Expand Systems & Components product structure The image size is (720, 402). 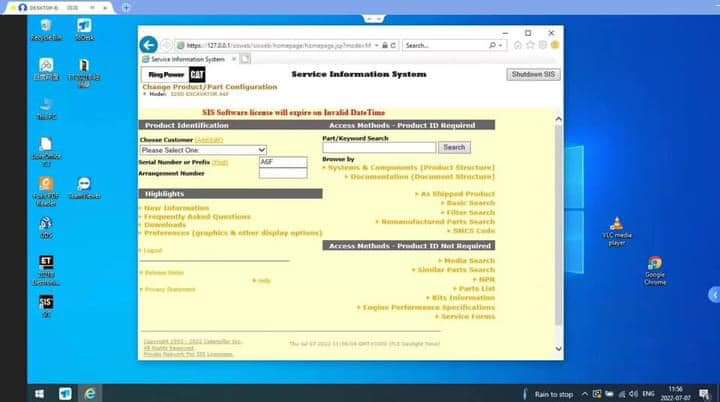pos(410,167)
